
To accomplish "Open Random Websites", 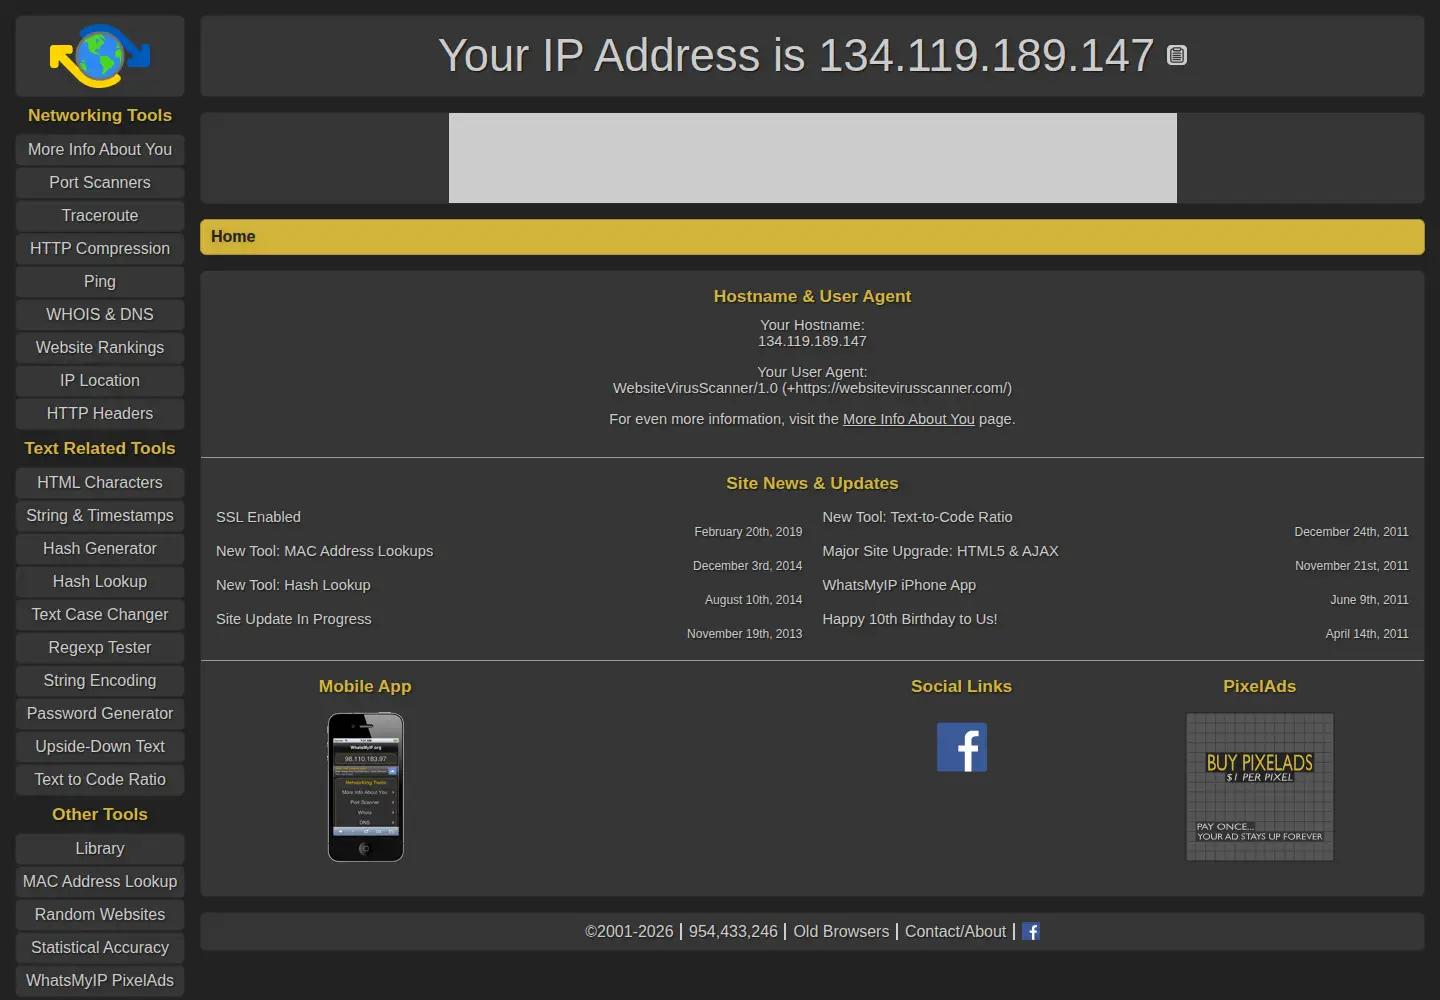I will [x=100, y=914].
